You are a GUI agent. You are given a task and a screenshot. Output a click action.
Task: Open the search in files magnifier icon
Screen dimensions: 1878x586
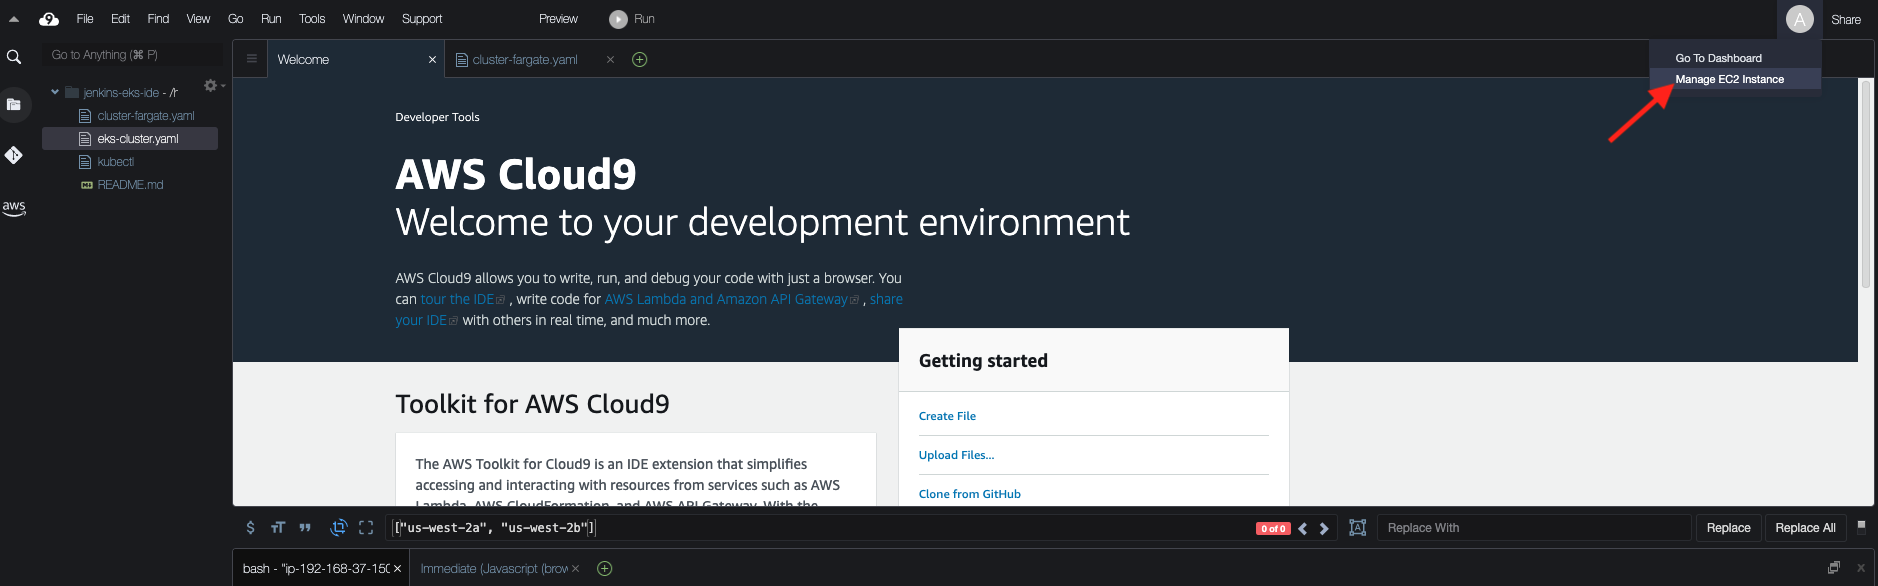(14, 57)
